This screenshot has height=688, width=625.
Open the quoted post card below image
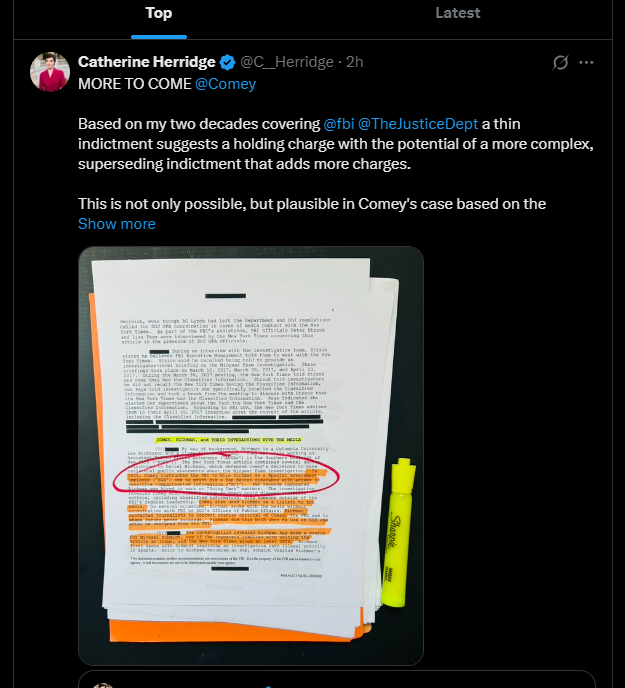pos(337,679)
